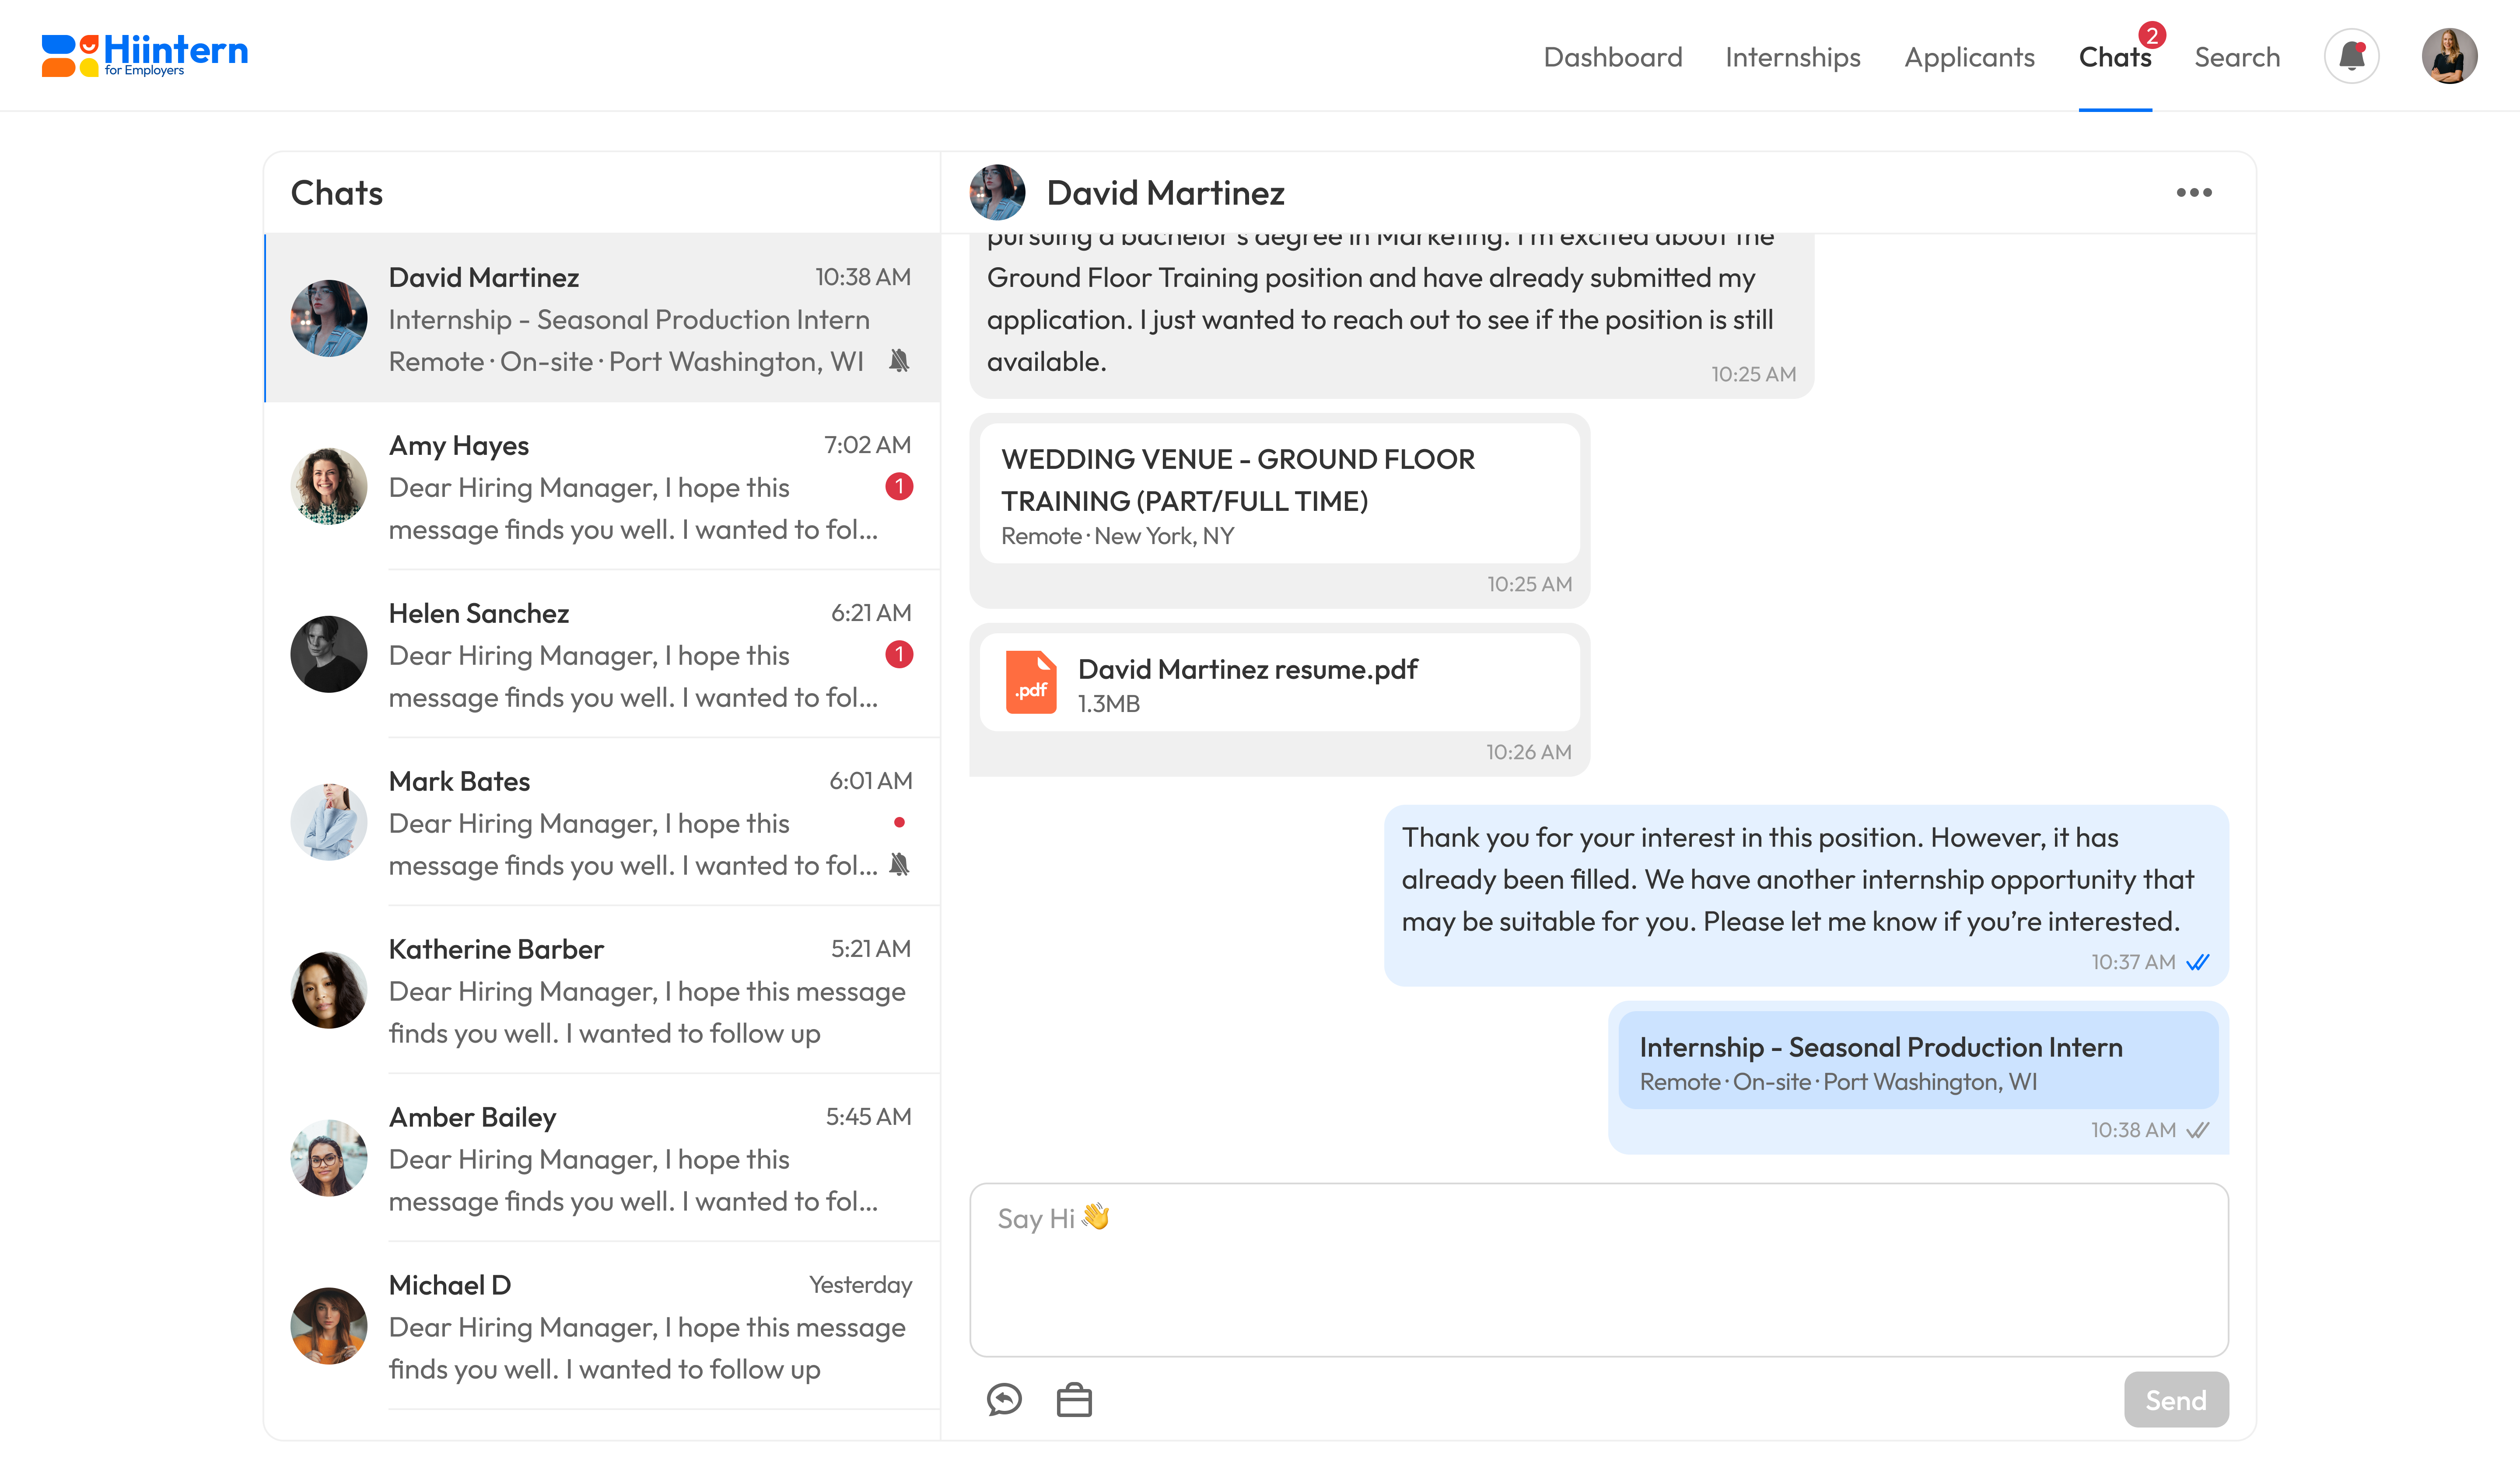Screen dimensions: 2520x1480
Task: Select Michael D avatar in chat list
Action: (329, 1327)
